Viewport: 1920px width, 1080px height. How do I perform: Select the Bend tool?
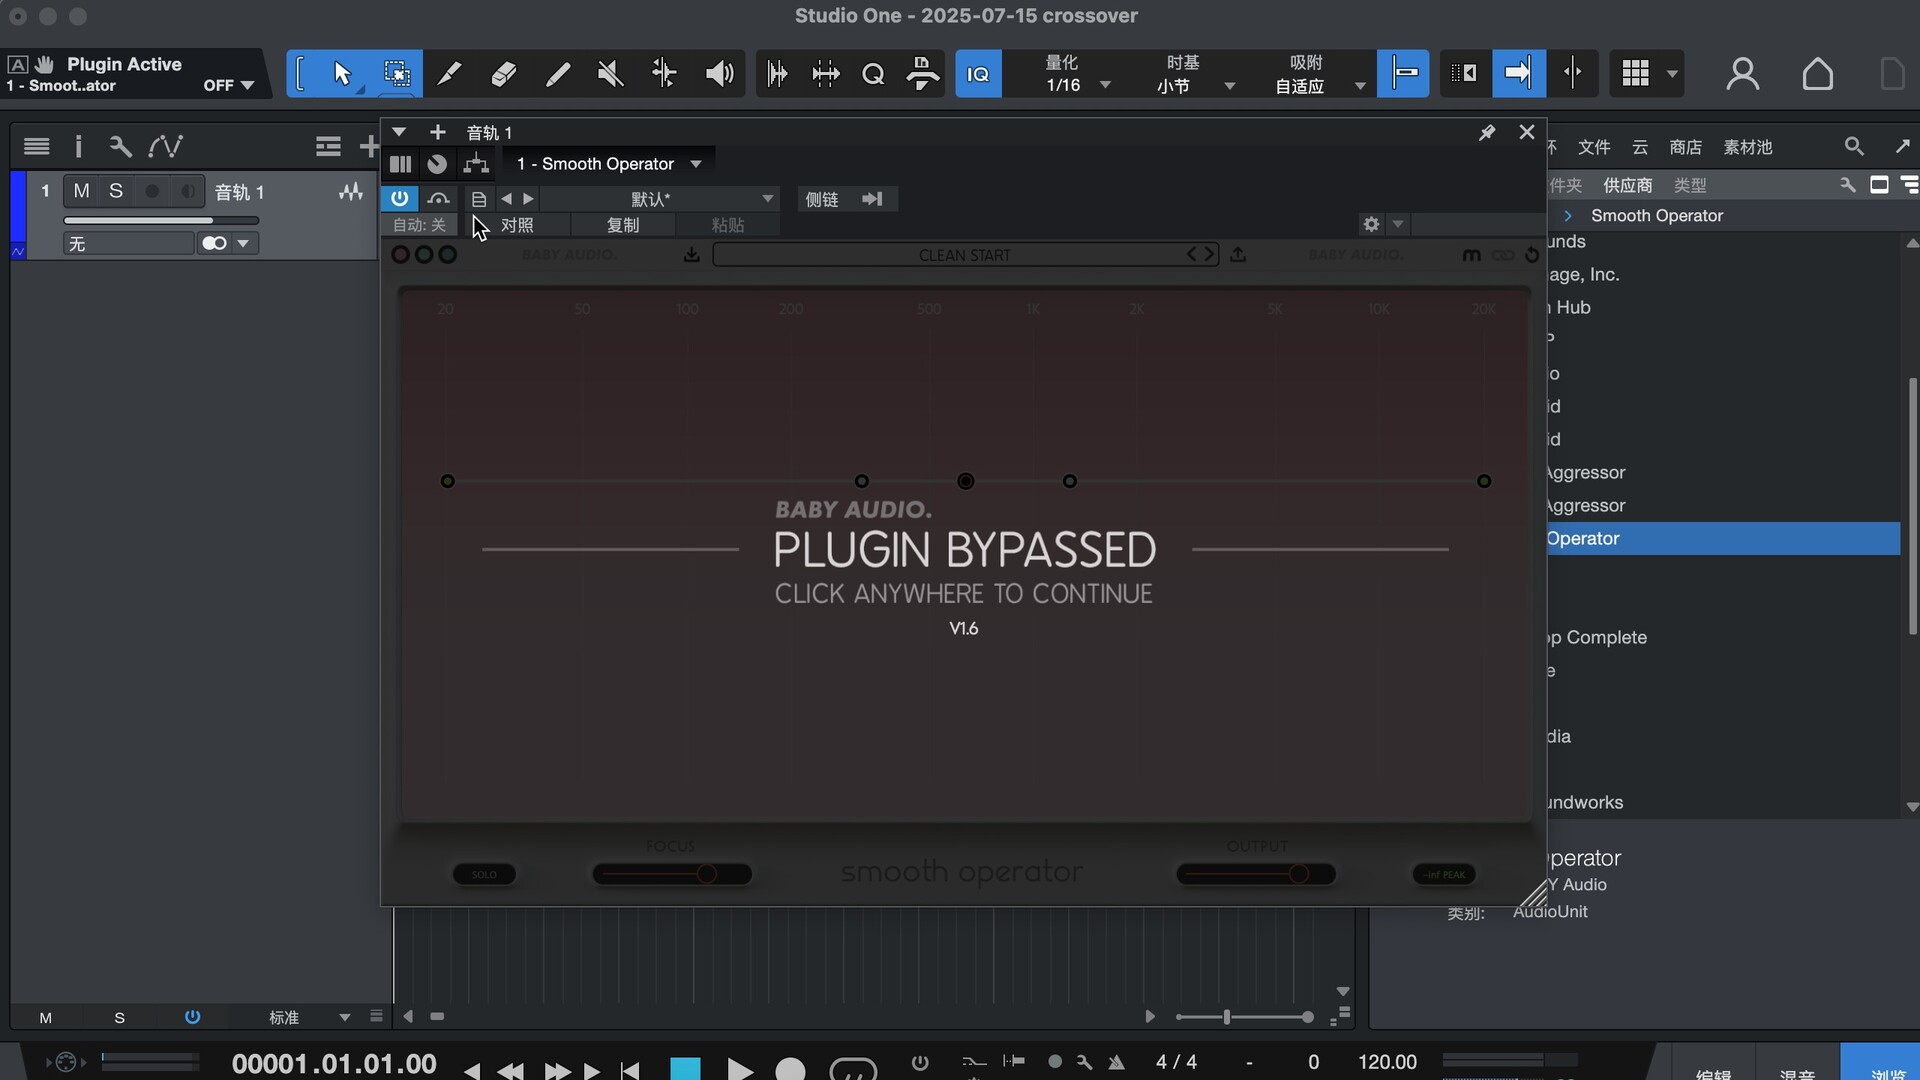coord(664,74)
